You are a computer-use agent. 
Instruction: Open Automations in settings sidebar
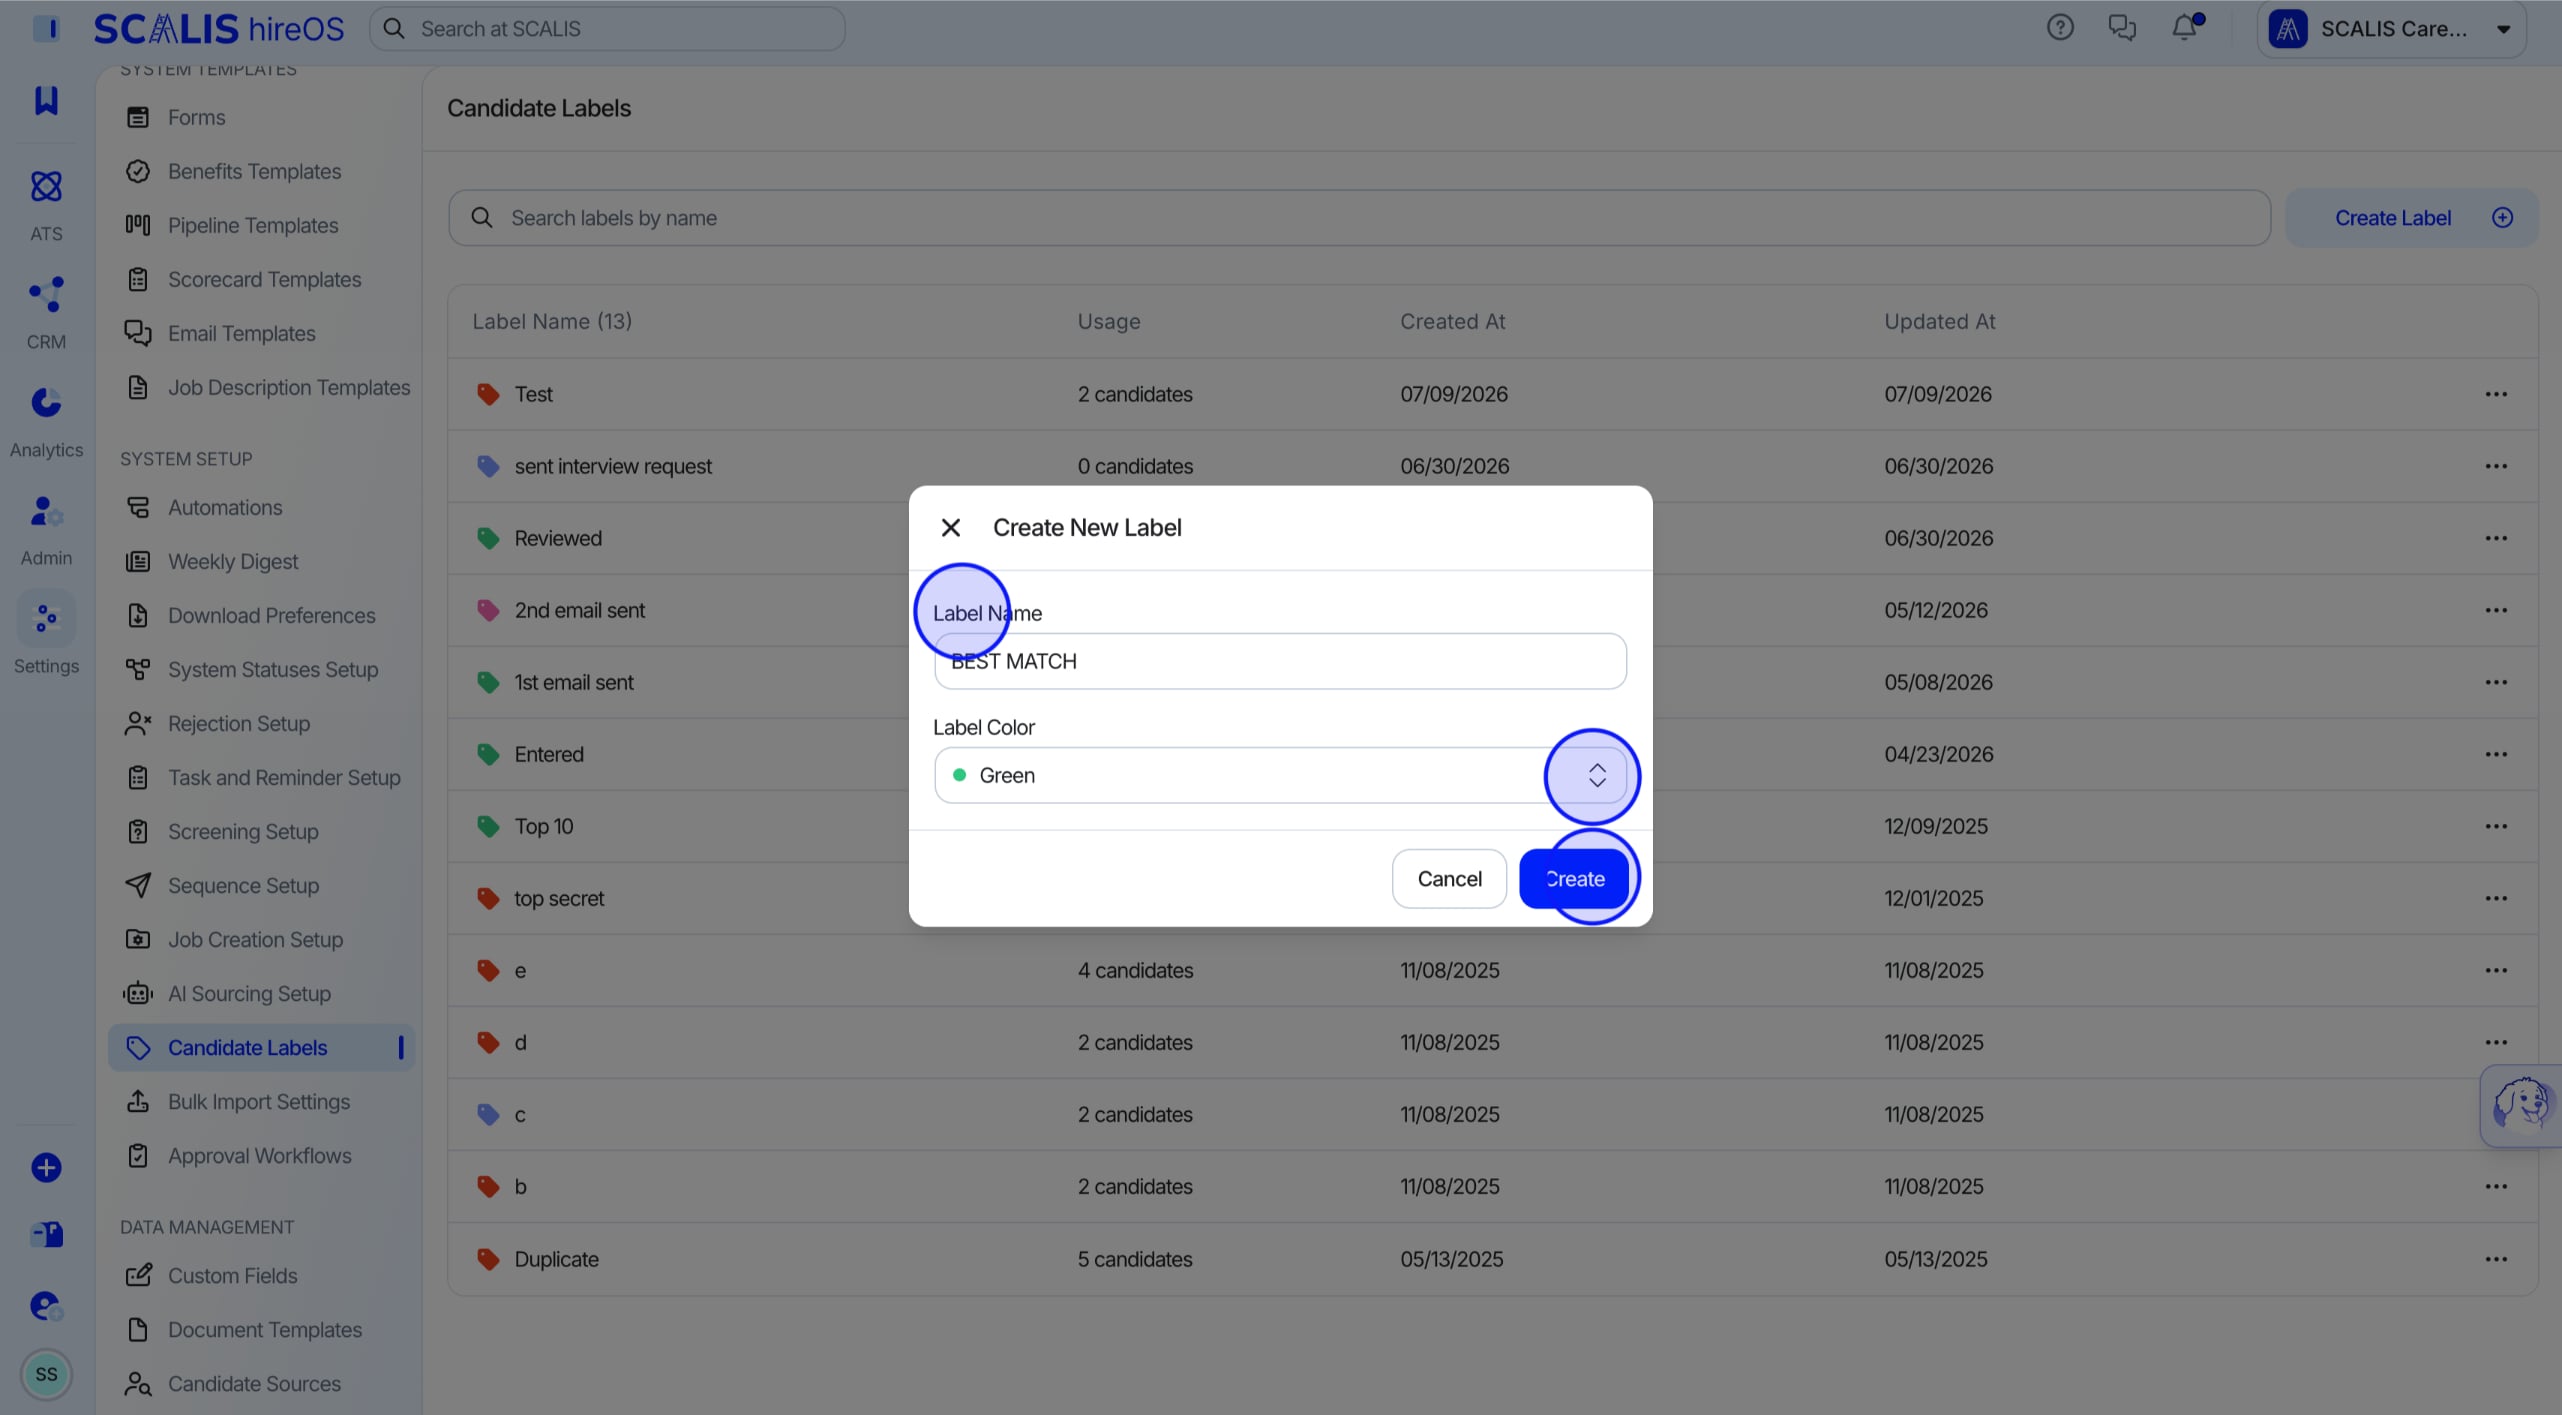262,507
